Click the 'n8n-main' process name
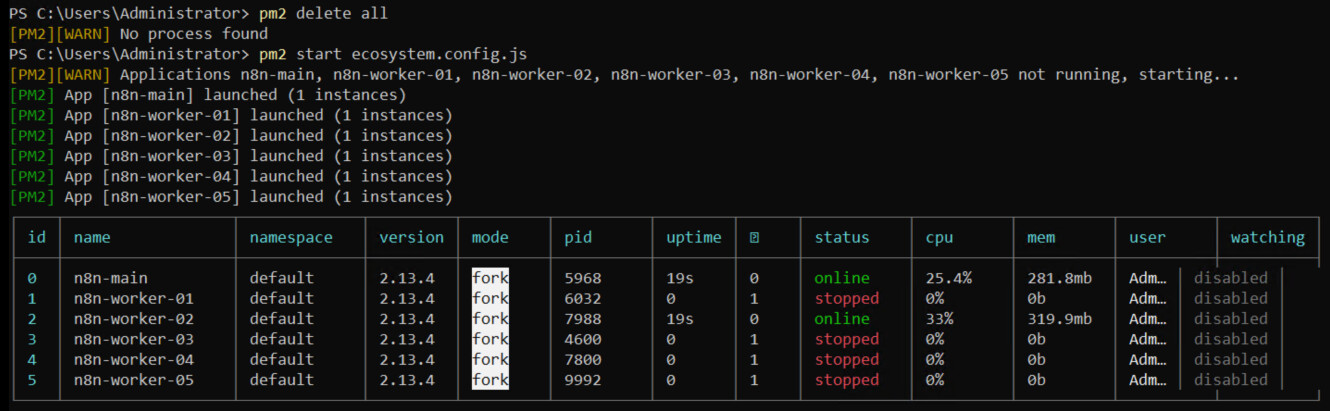The image size is (1330, 411). tap(111, 278)
